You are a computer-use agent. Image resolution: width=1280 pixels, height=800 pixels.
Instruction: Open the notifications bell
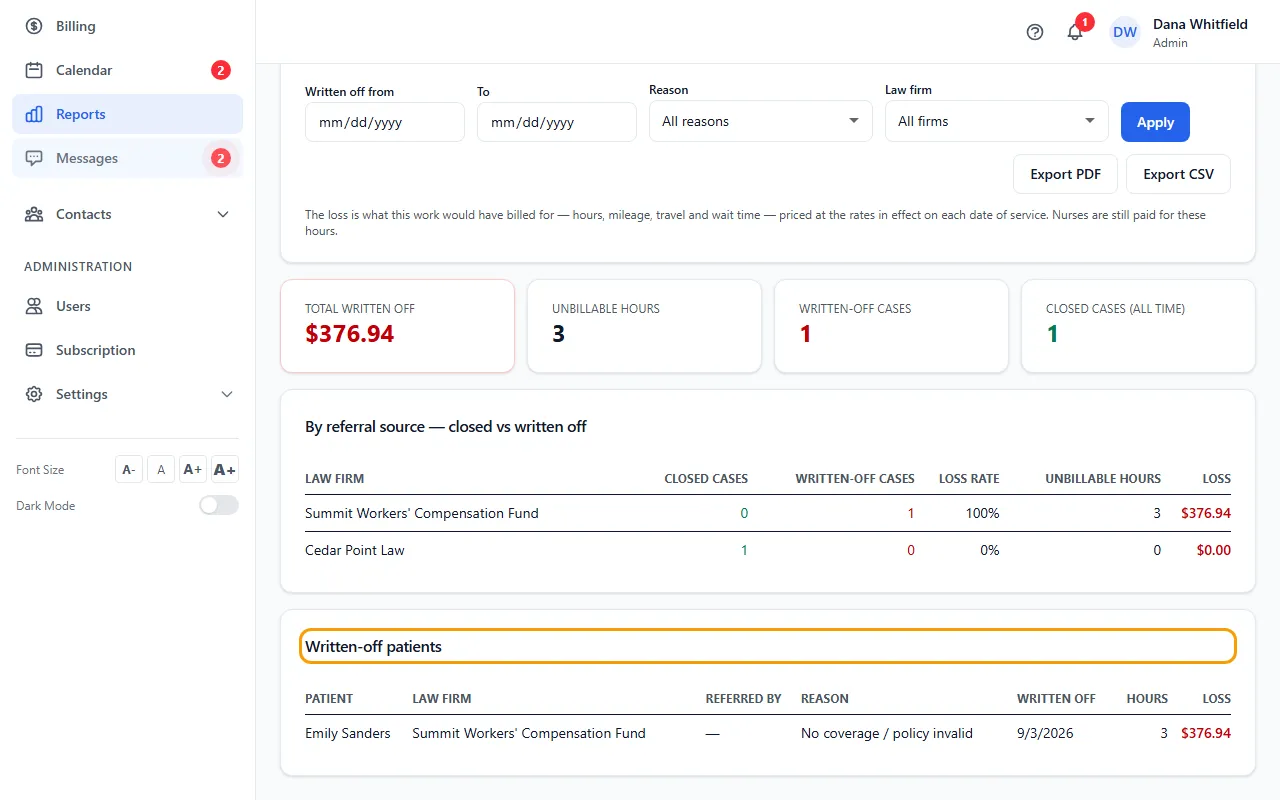point(1075,32)
